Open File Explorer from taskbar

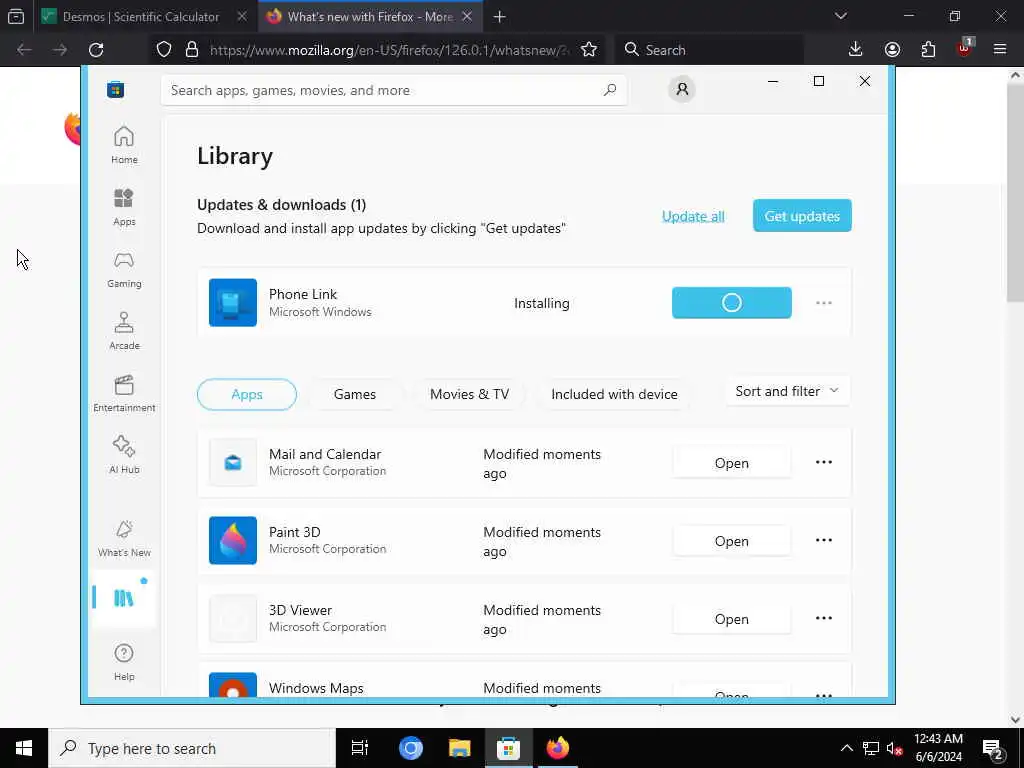tap(460, 748)
